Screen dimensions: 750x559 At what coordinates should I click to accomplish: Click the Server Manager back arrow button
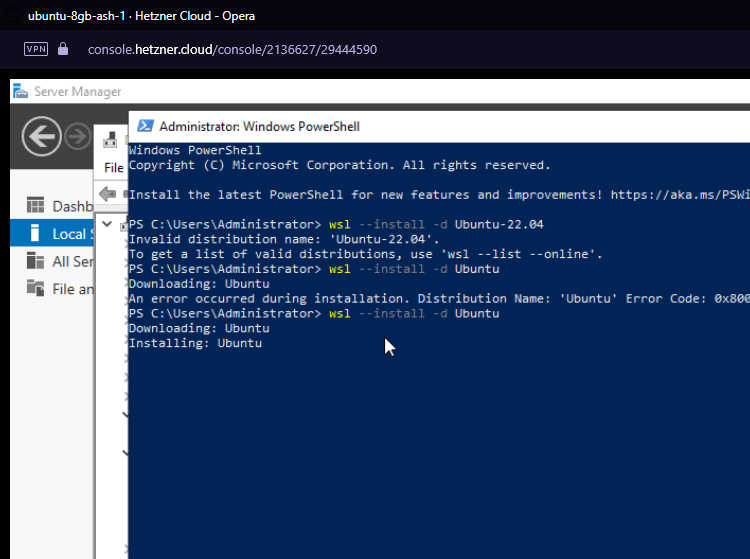pos(42,136)
